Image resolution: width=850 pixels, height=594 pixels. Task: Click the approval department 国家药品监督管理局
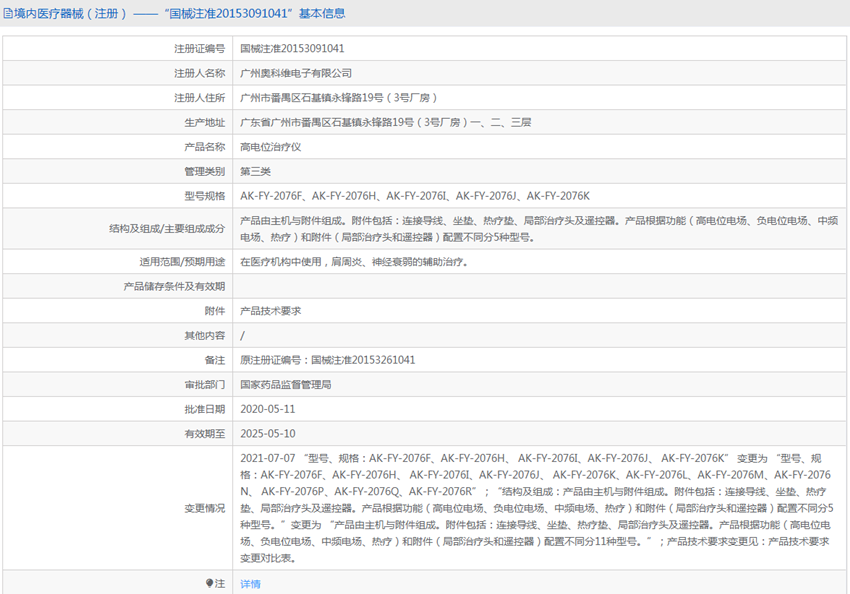coord(285,384)
